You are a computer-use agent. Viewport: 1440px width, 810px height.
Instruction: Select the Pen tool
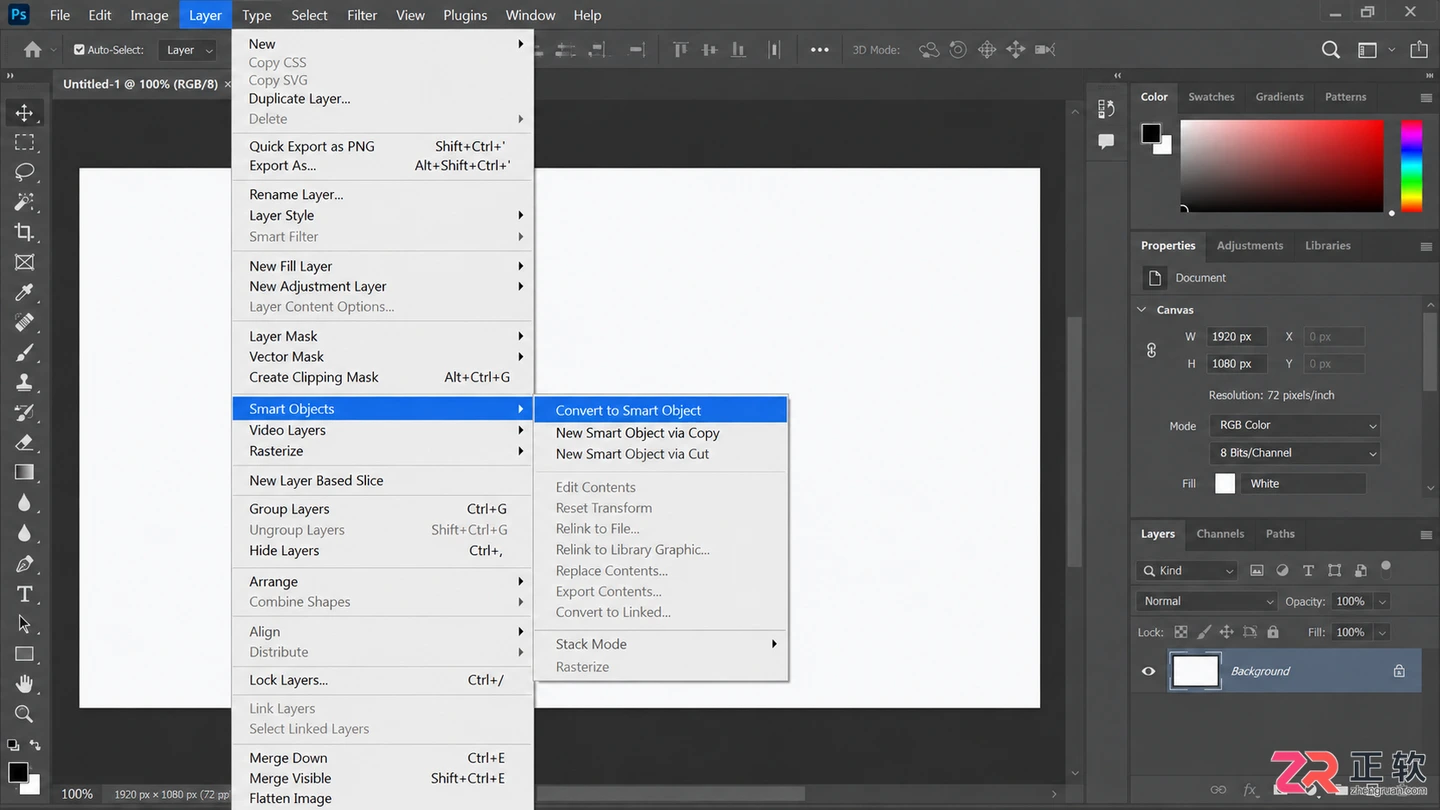pos(24,564)
